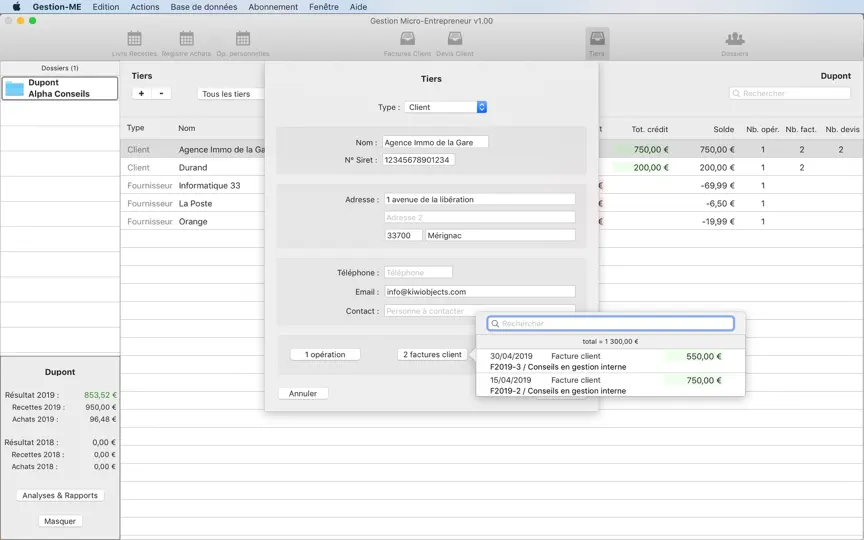The height and width of the screenshot is (540, 864).
Task: Sort by the Solde column header
Action: [x=723, y=129]
